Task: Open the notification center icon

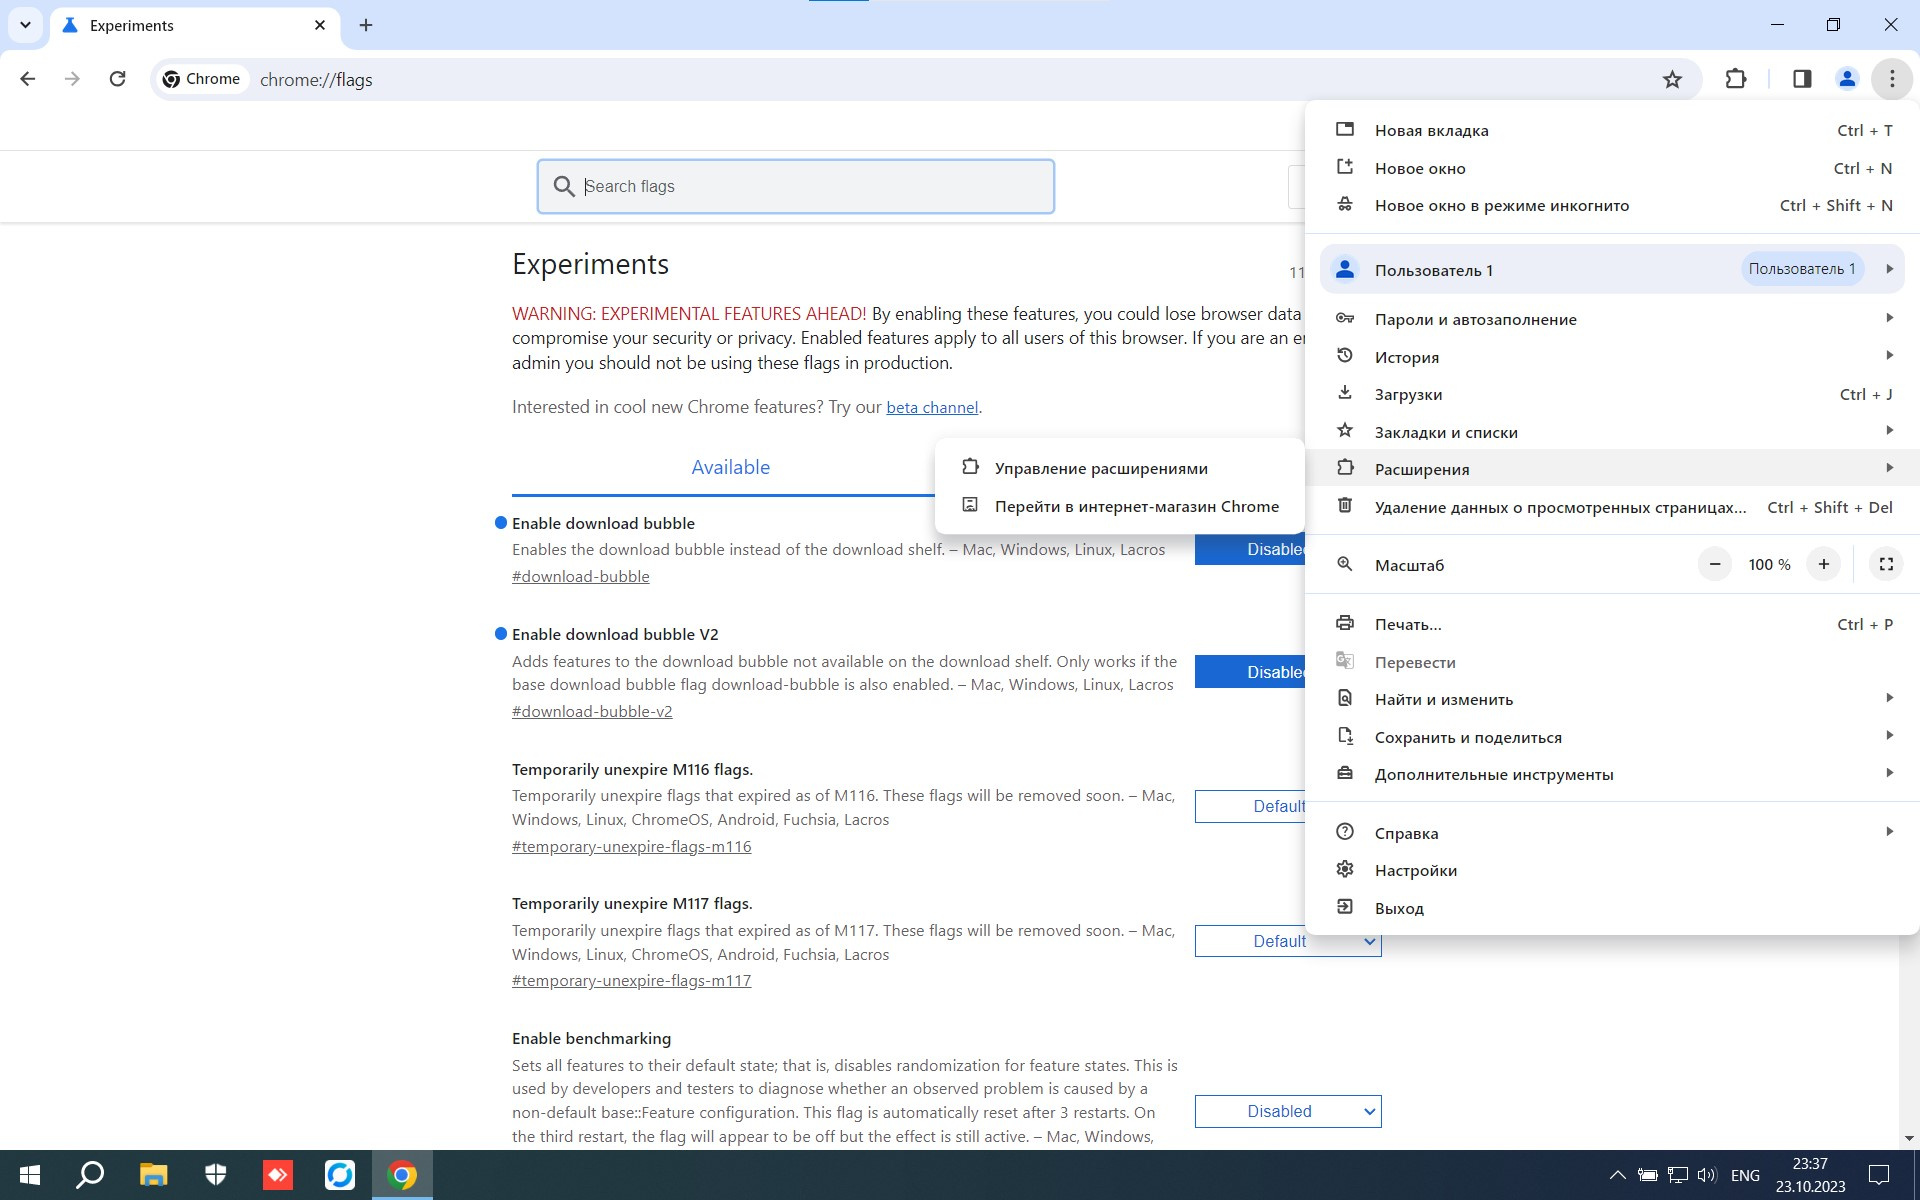Action: (1879, 1175)
